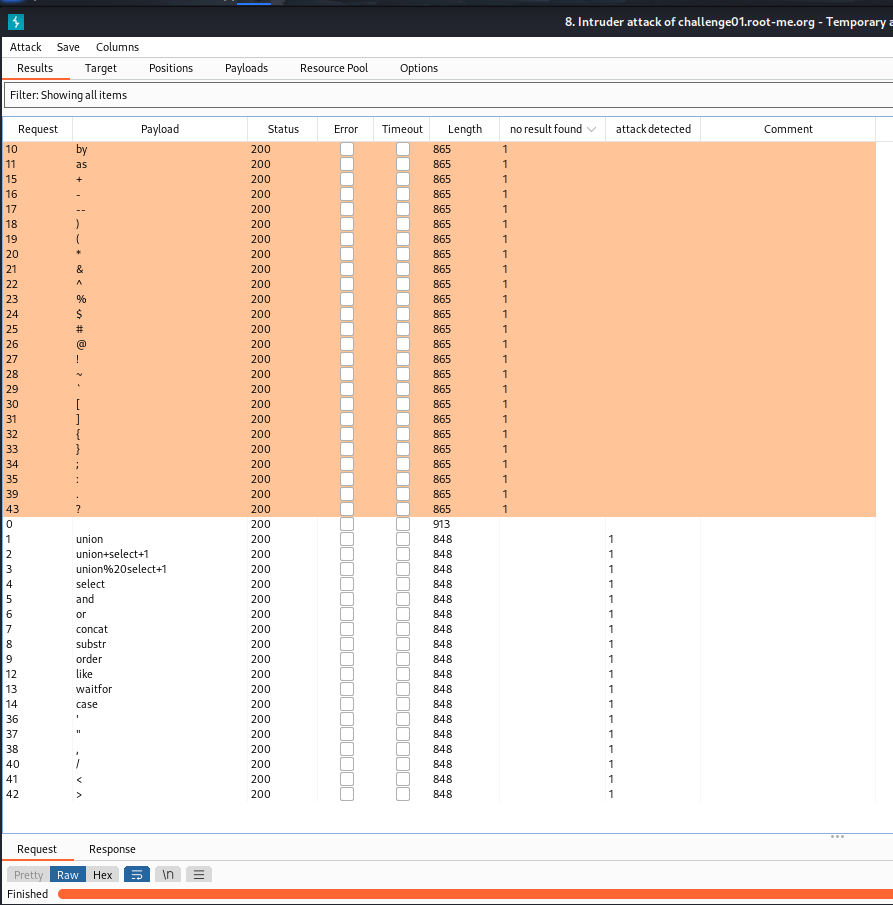
Task: Select the row with payload union+select+1
Action: click(x=439, y=554)
